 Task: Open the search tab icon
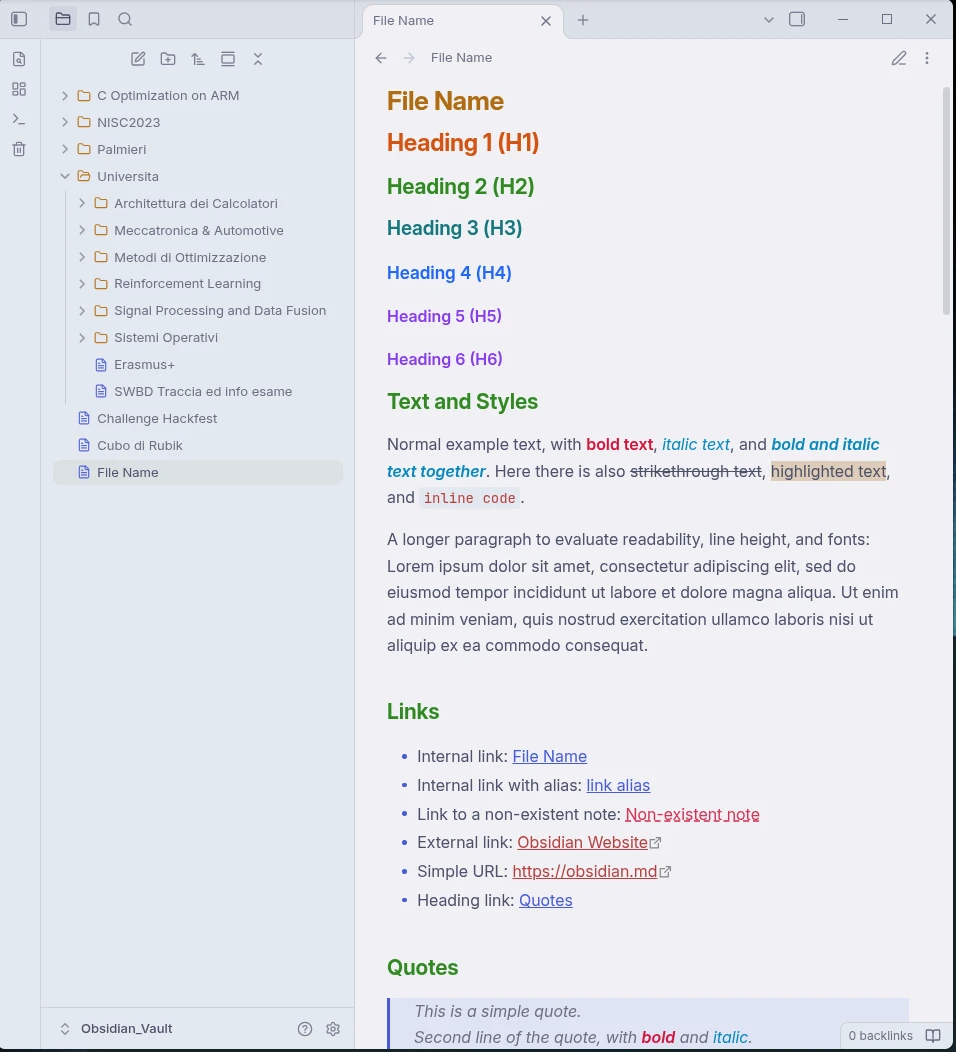click(x=125, y=19)
